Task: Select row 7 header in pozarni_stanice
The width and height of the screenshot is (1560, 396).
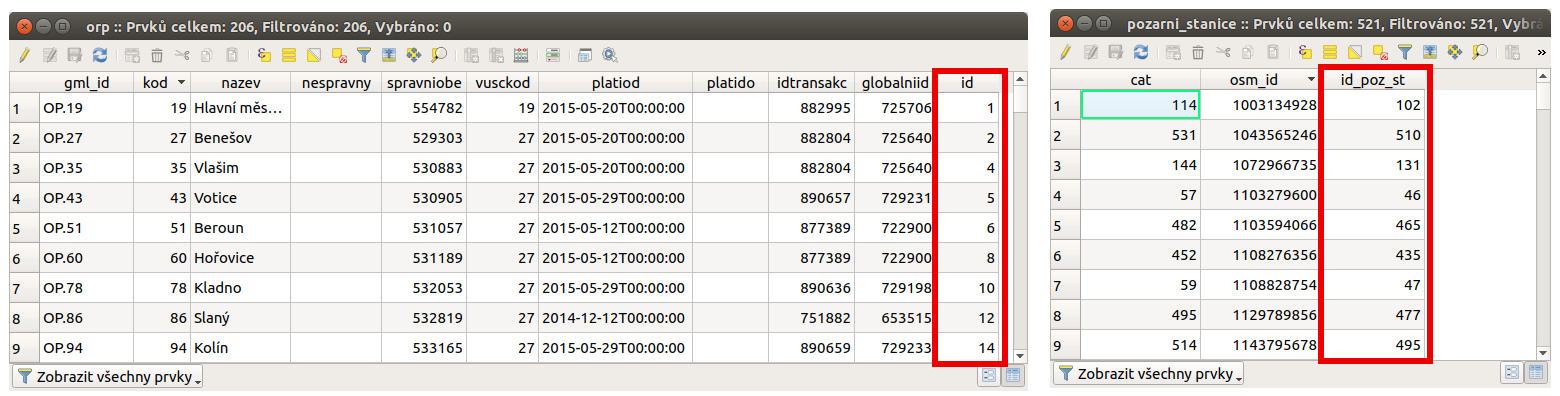Action: (1066, 285)
